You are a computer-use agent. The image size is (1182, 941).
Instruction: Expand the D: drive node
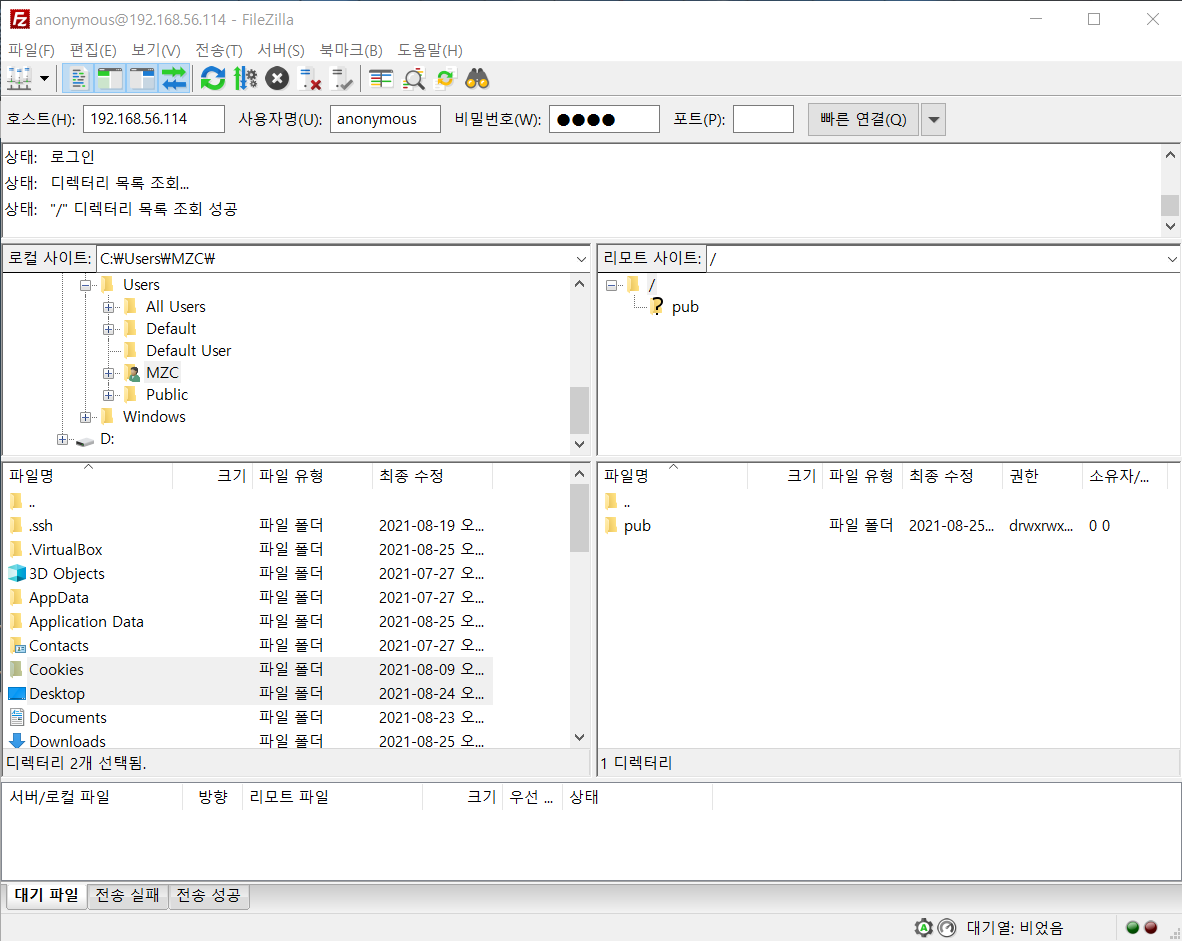click(x=63, y=439)
